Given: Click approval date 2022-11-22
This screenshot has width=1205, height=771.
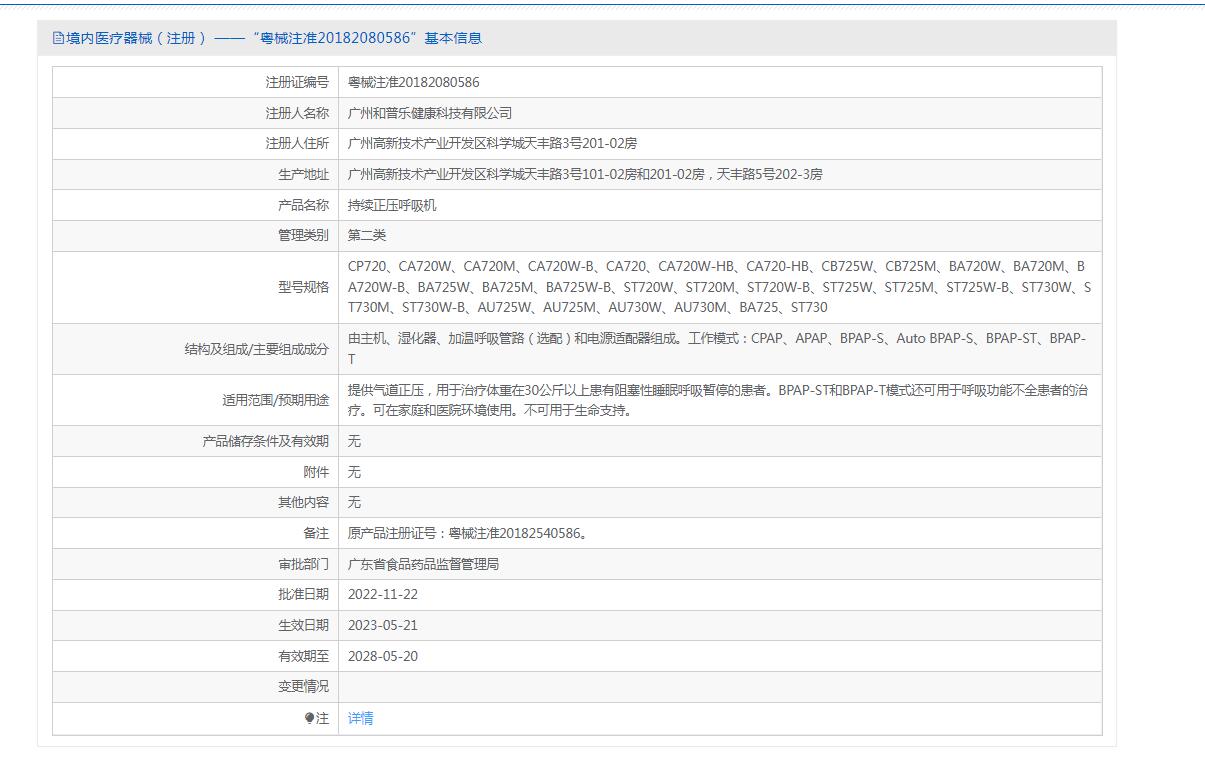Looking at the screenshot, I should click(x=382, y=594).
